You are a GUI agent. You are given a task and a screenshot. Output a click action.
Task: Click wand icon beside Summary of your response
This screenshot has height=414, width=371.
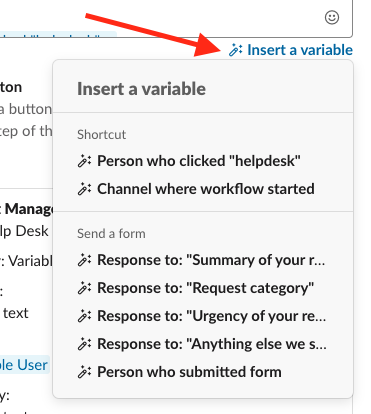(84, 260)
